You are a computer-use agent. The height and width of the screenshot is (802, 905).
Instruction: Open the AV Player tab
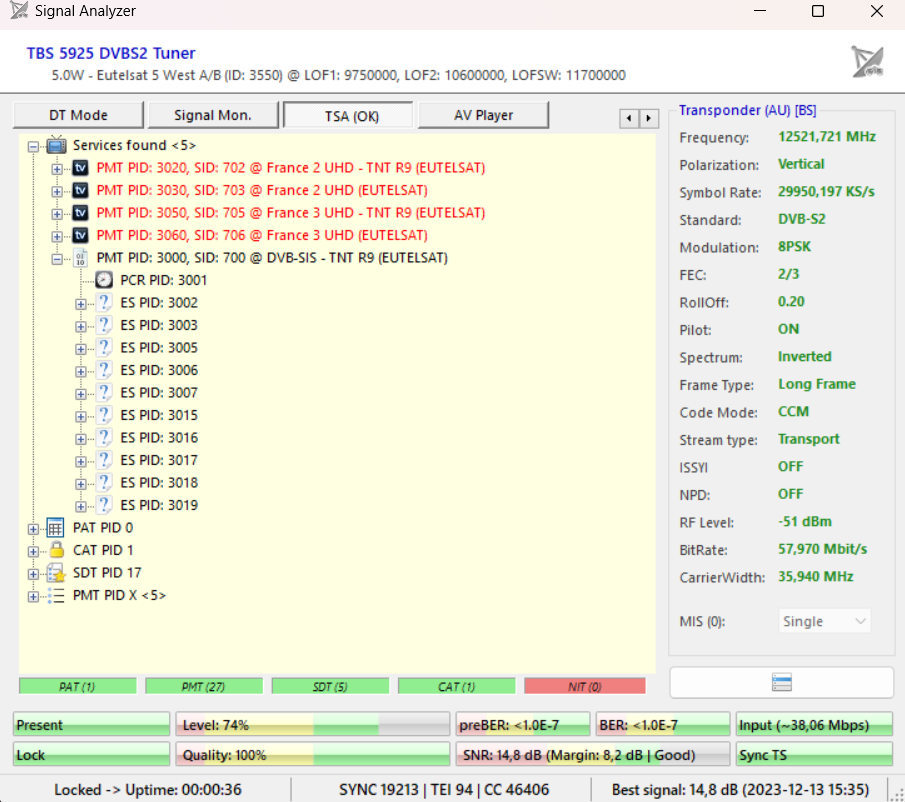pyautogui.click(x=483, y=115)
